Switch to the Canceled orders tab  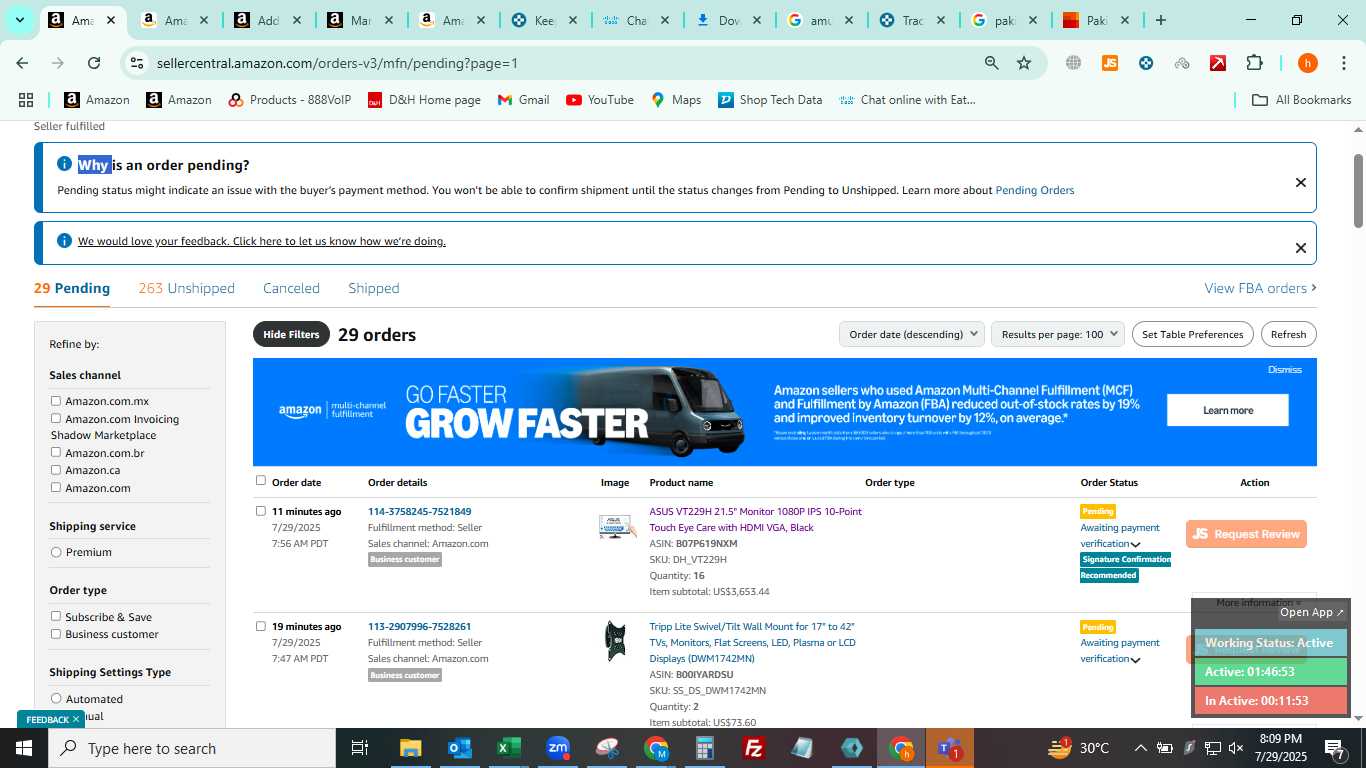291,288
